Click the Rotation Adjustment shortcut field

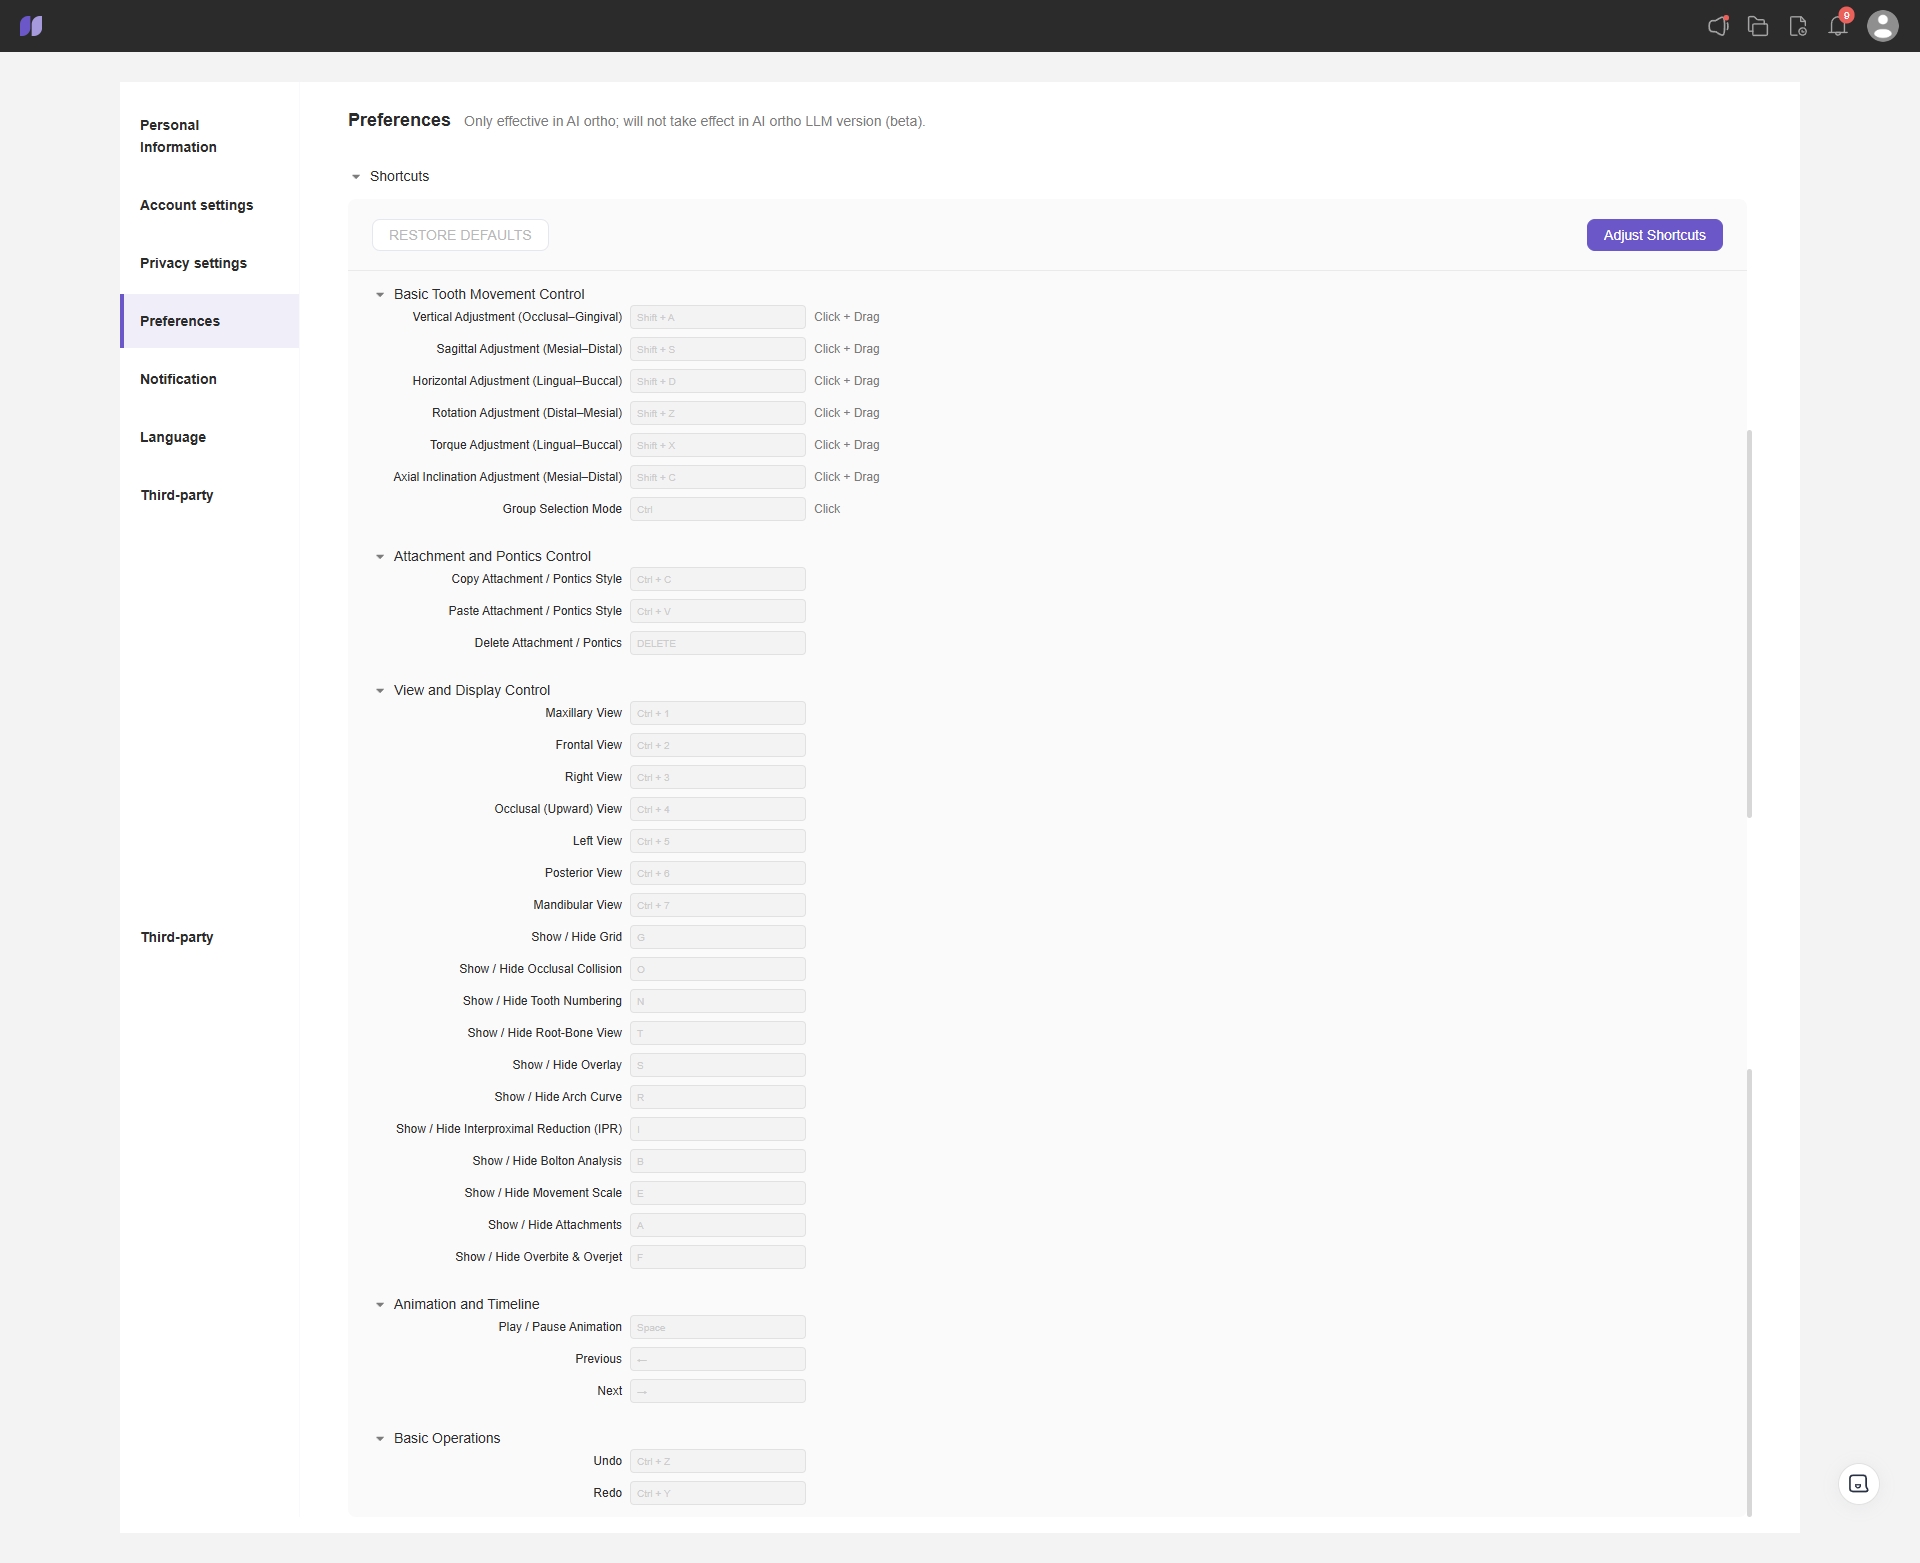[x=718, y=413]
